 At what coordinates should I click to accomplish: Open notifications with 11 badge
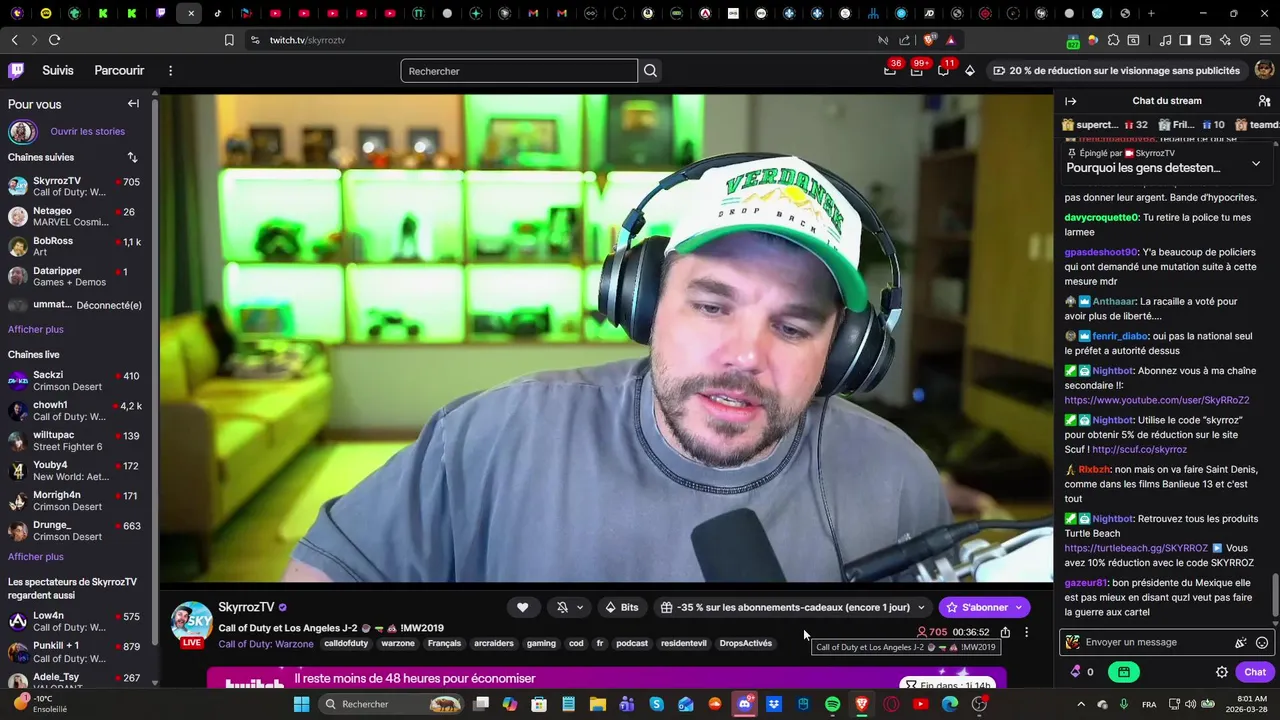tap(943, 70)
